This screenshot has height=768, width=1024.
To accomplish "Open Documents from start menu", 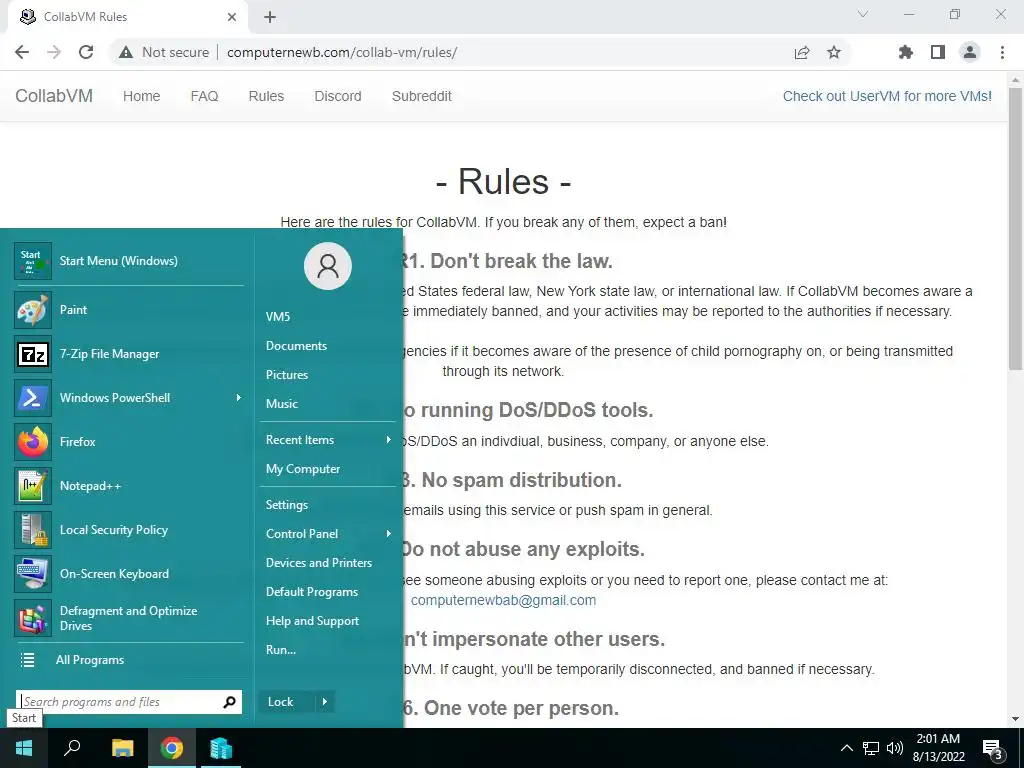I will click(x=296, y=346).
